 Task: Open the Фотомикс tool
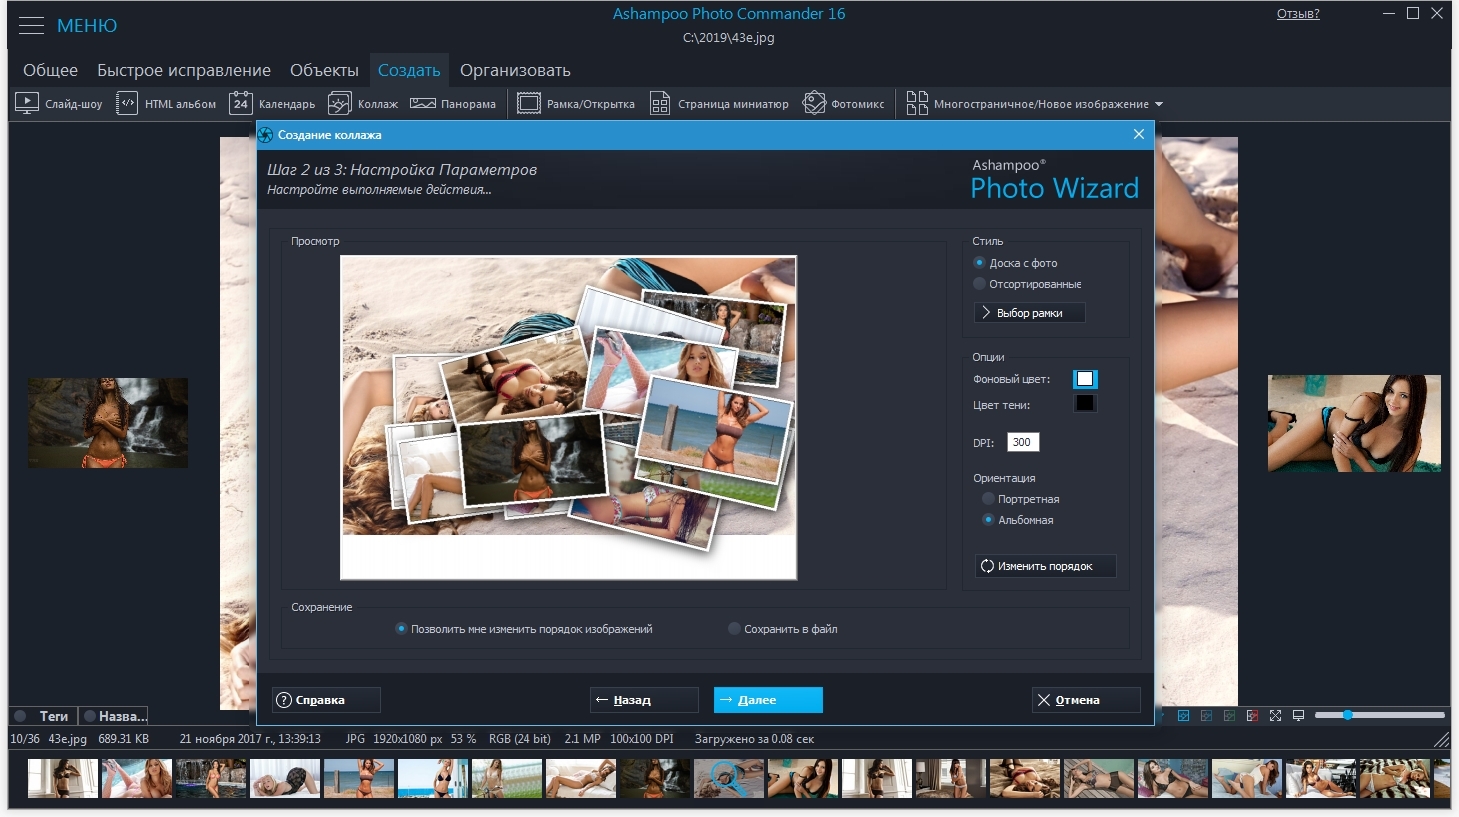tap(844, 103)
